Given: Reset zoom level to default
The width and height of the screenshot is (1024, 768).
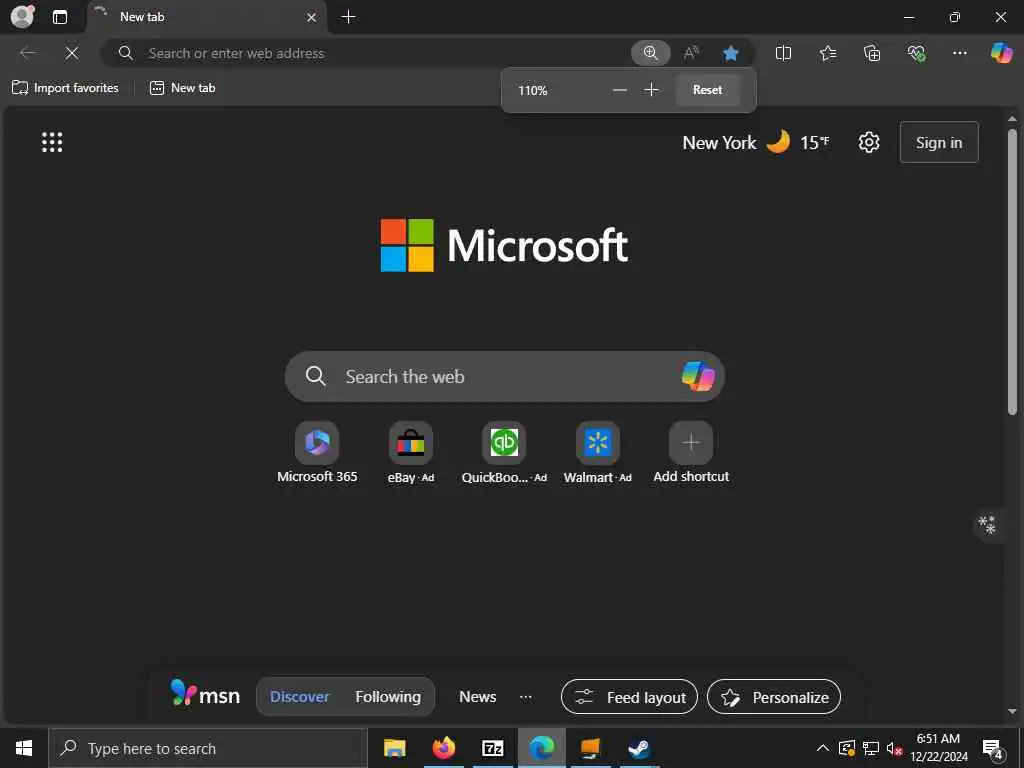Looking at the screenshot, I should point(707,90).
